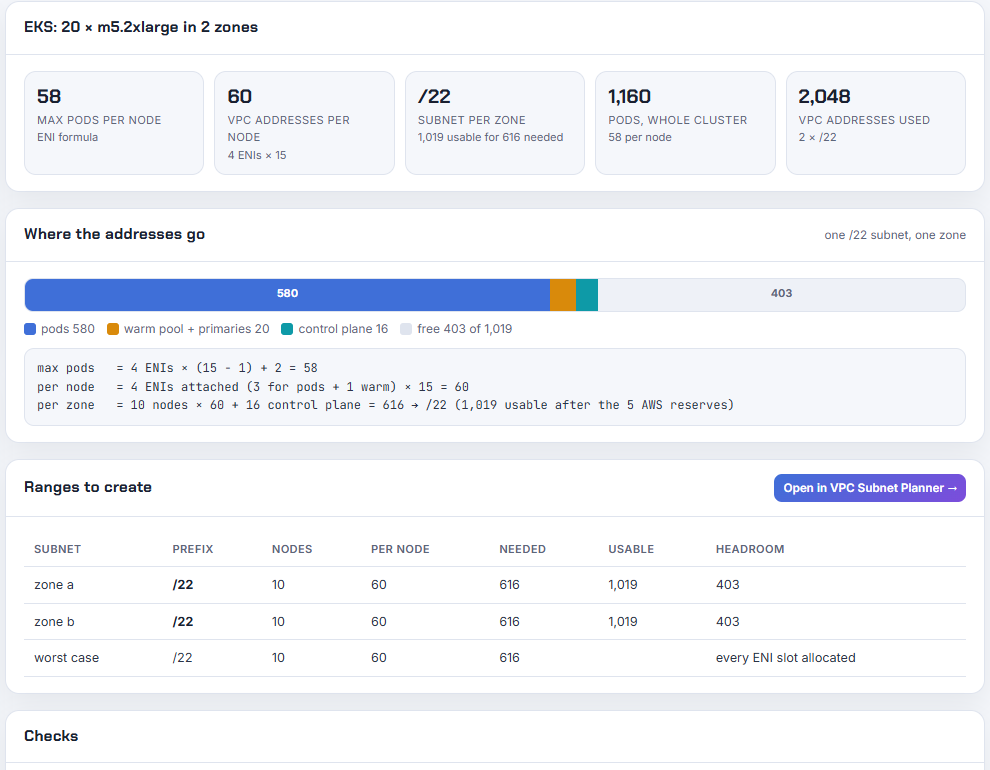The width and height of the screenshot is (990, 770).
Task: Click the PER NODE column header
Action: 400,549
